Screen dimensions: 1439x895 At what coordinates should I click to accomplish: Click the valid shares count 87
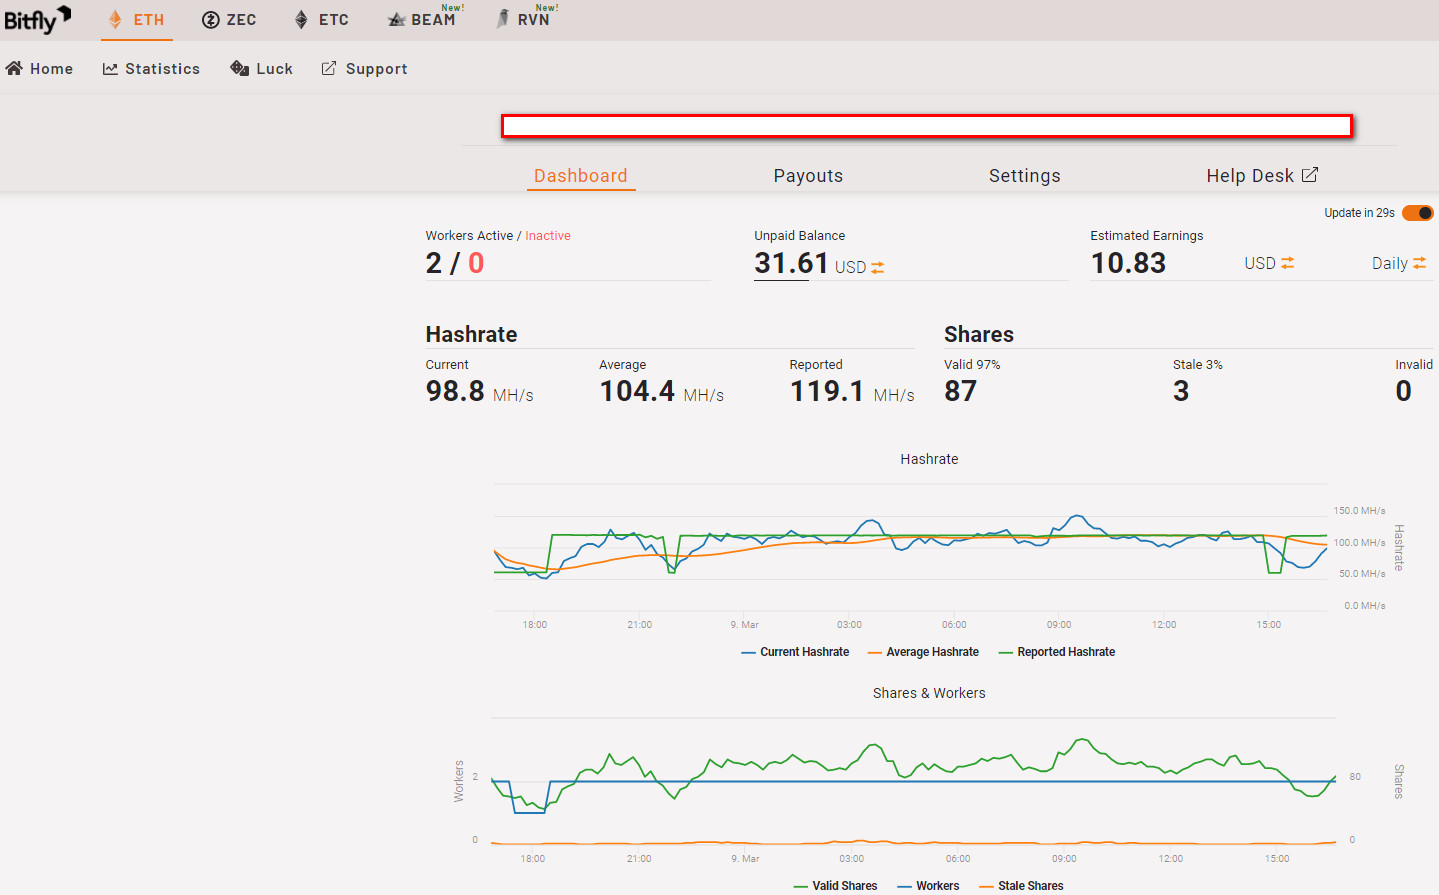point(960,391)
